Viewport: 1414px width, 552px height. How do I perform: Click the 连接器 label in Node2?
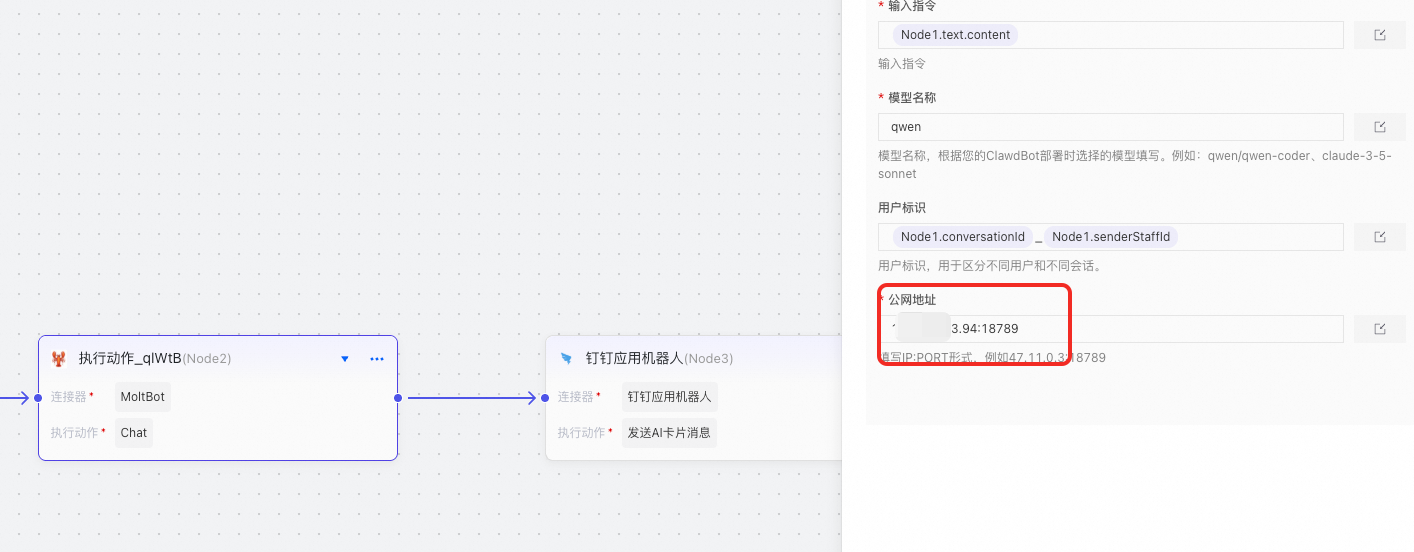click(69, 397)
